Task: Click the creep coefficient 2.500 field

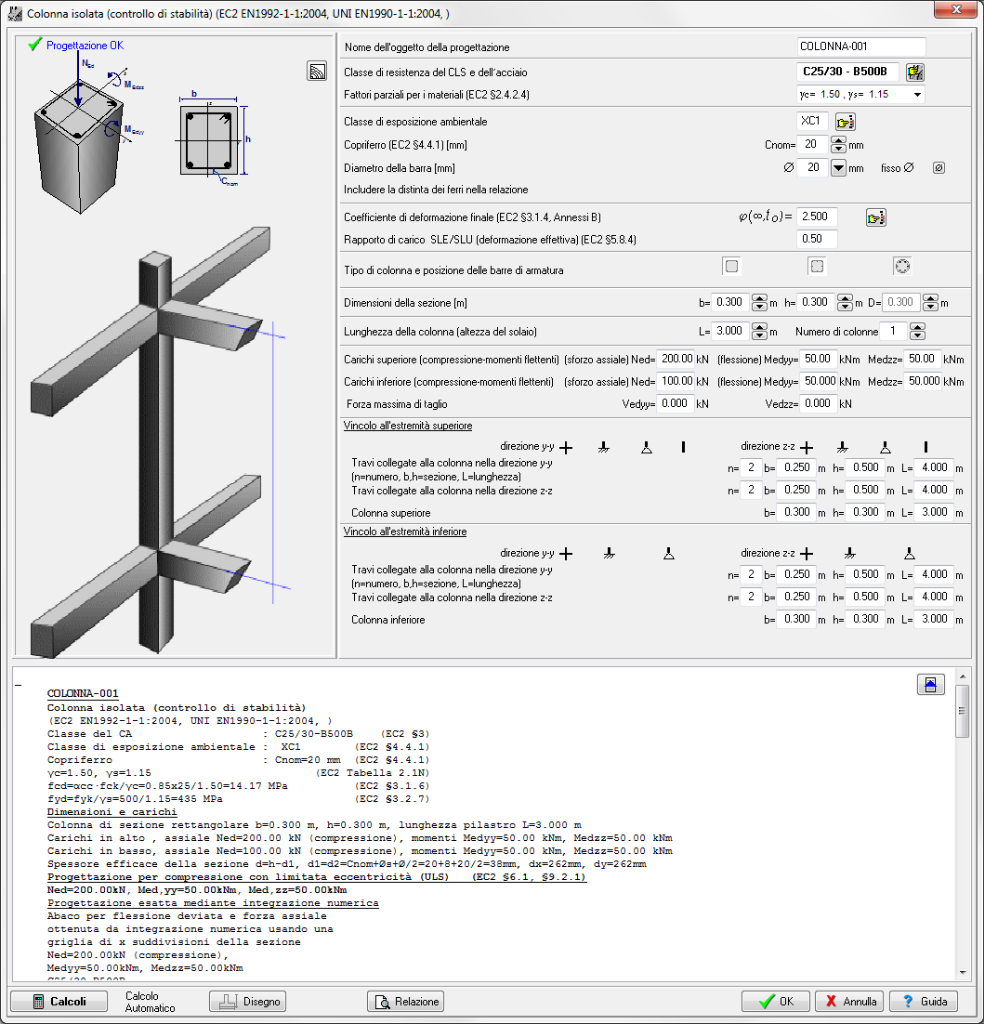Action: pos(817,216)
